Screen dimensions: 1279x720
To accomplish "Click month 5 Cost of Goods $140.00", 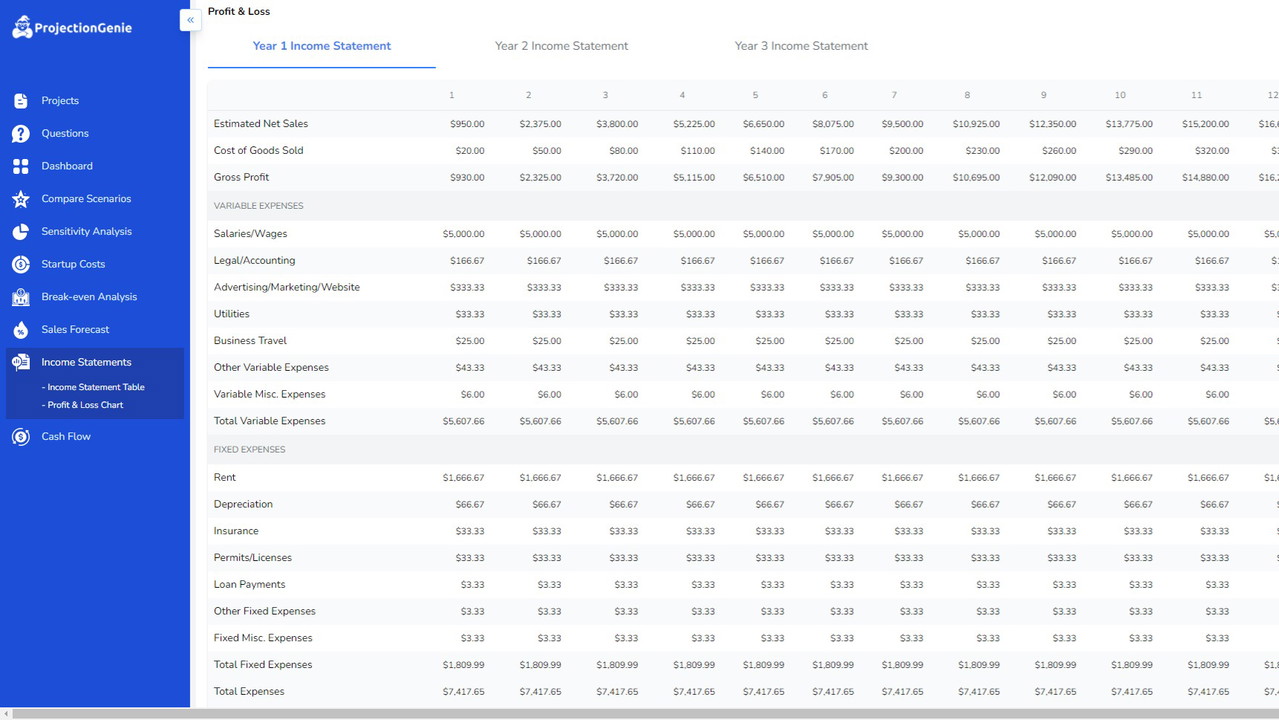I will pyautogui.click(x=768, y=151).
